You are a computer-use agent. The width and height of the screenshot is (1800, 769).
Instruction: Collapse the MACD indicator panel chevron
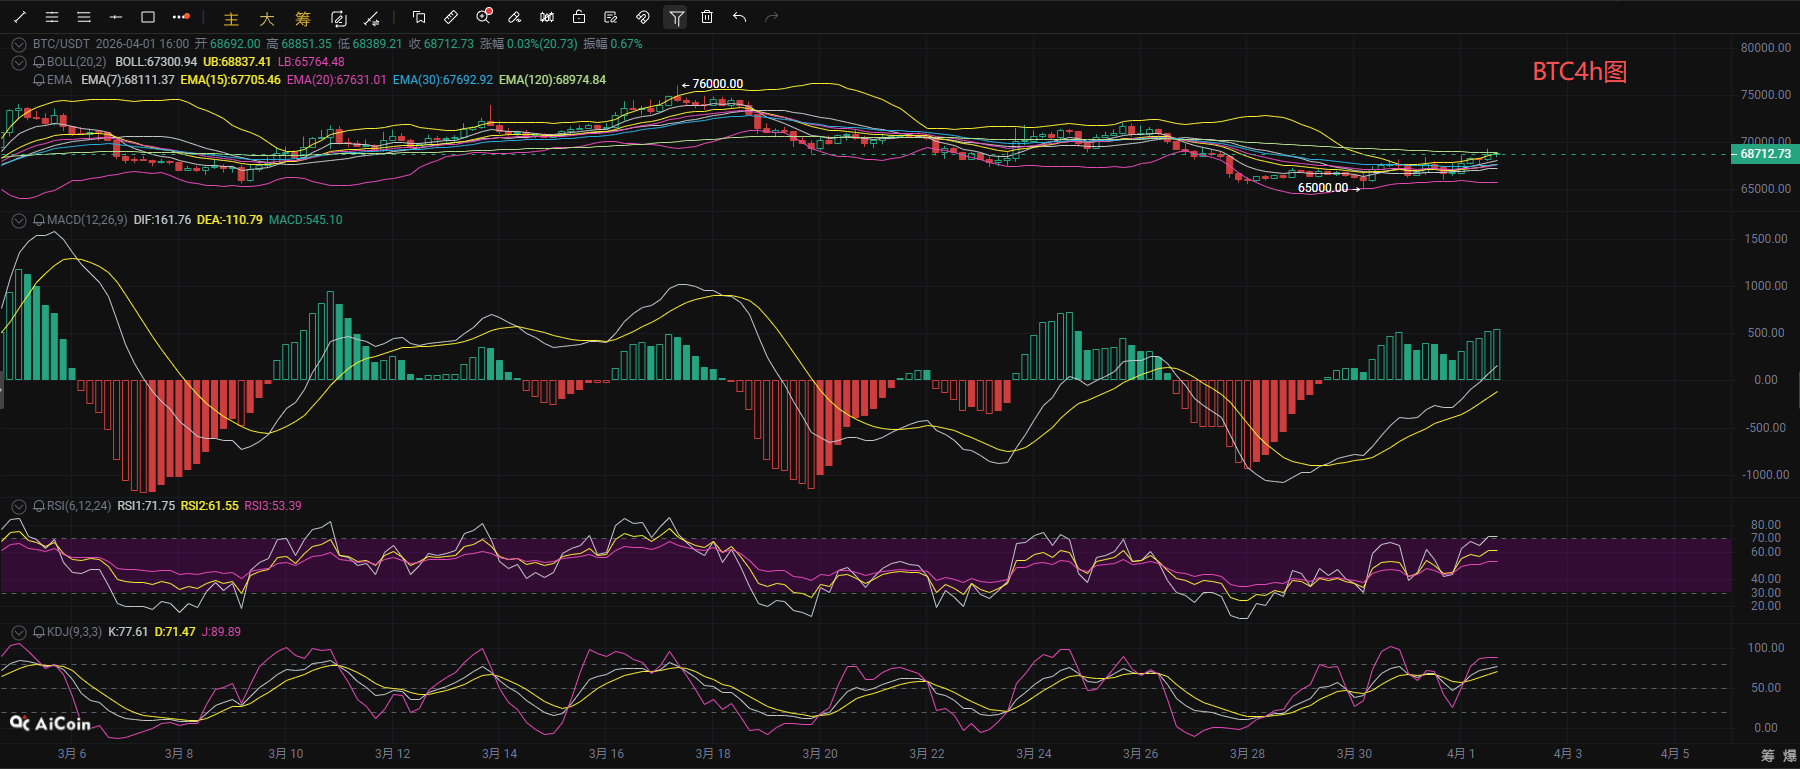(x=18, y=220)
